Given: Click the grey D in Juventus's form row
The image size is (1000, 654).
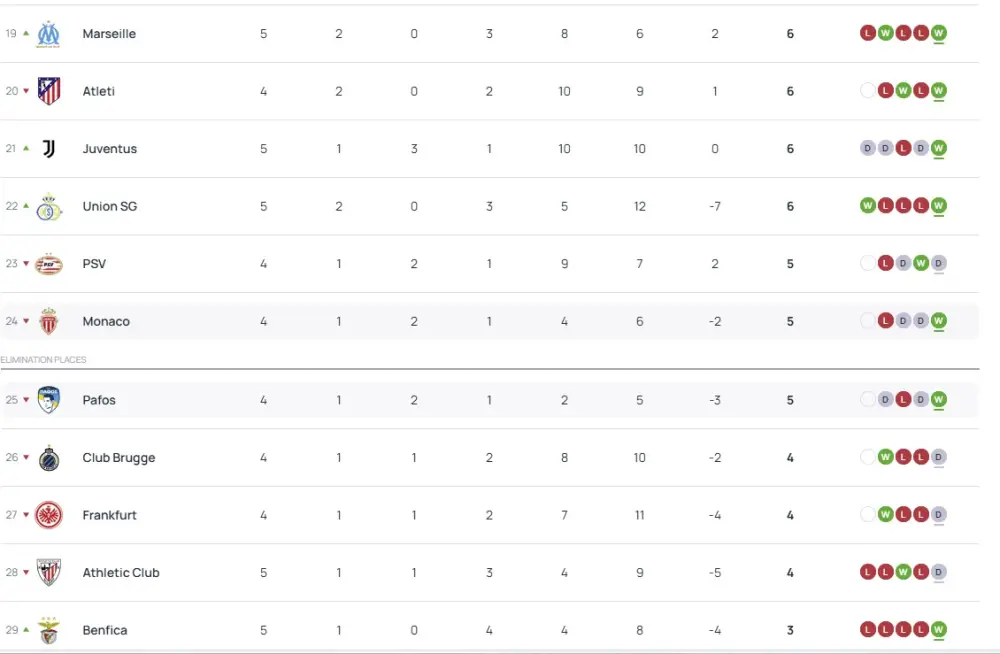Looking at the screenshot, I should pyautogui.click(x=868, y=148).
